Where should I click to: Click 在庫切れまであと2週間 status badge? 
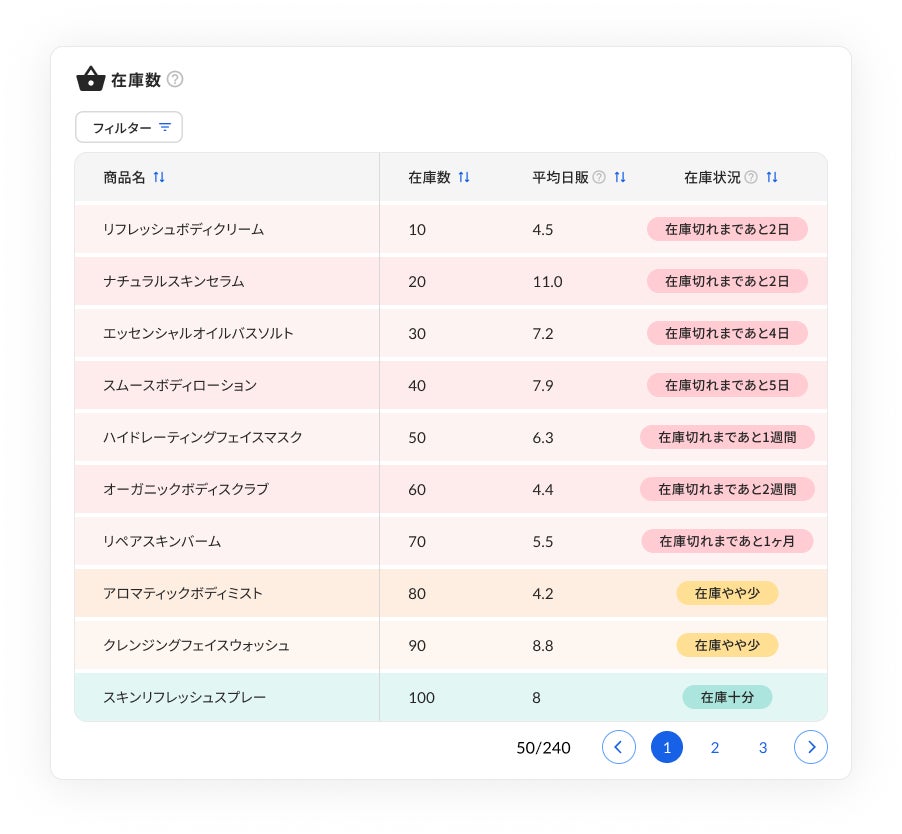click(727, 489)
